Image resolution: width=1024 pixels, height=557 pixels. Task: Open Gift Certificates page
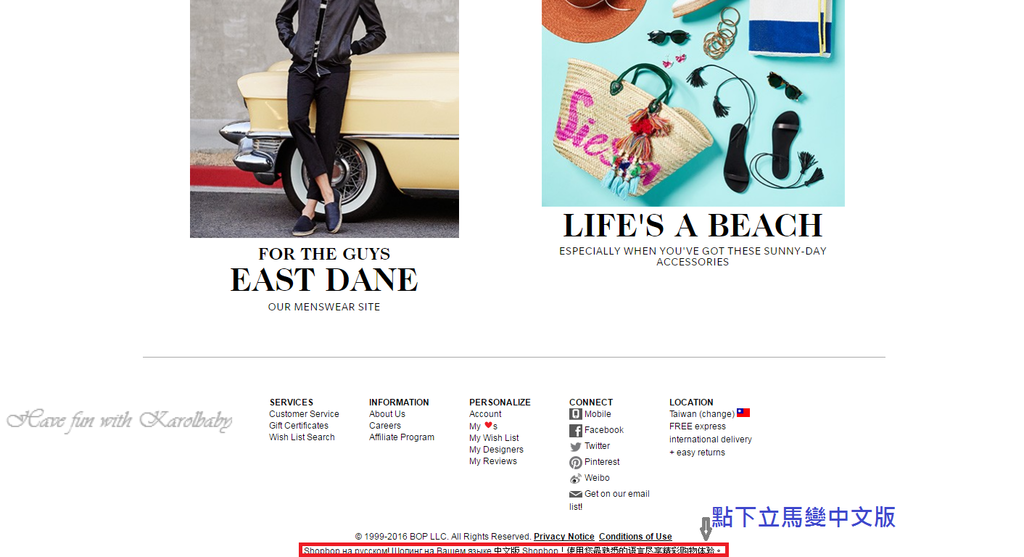tap(298, 426)
